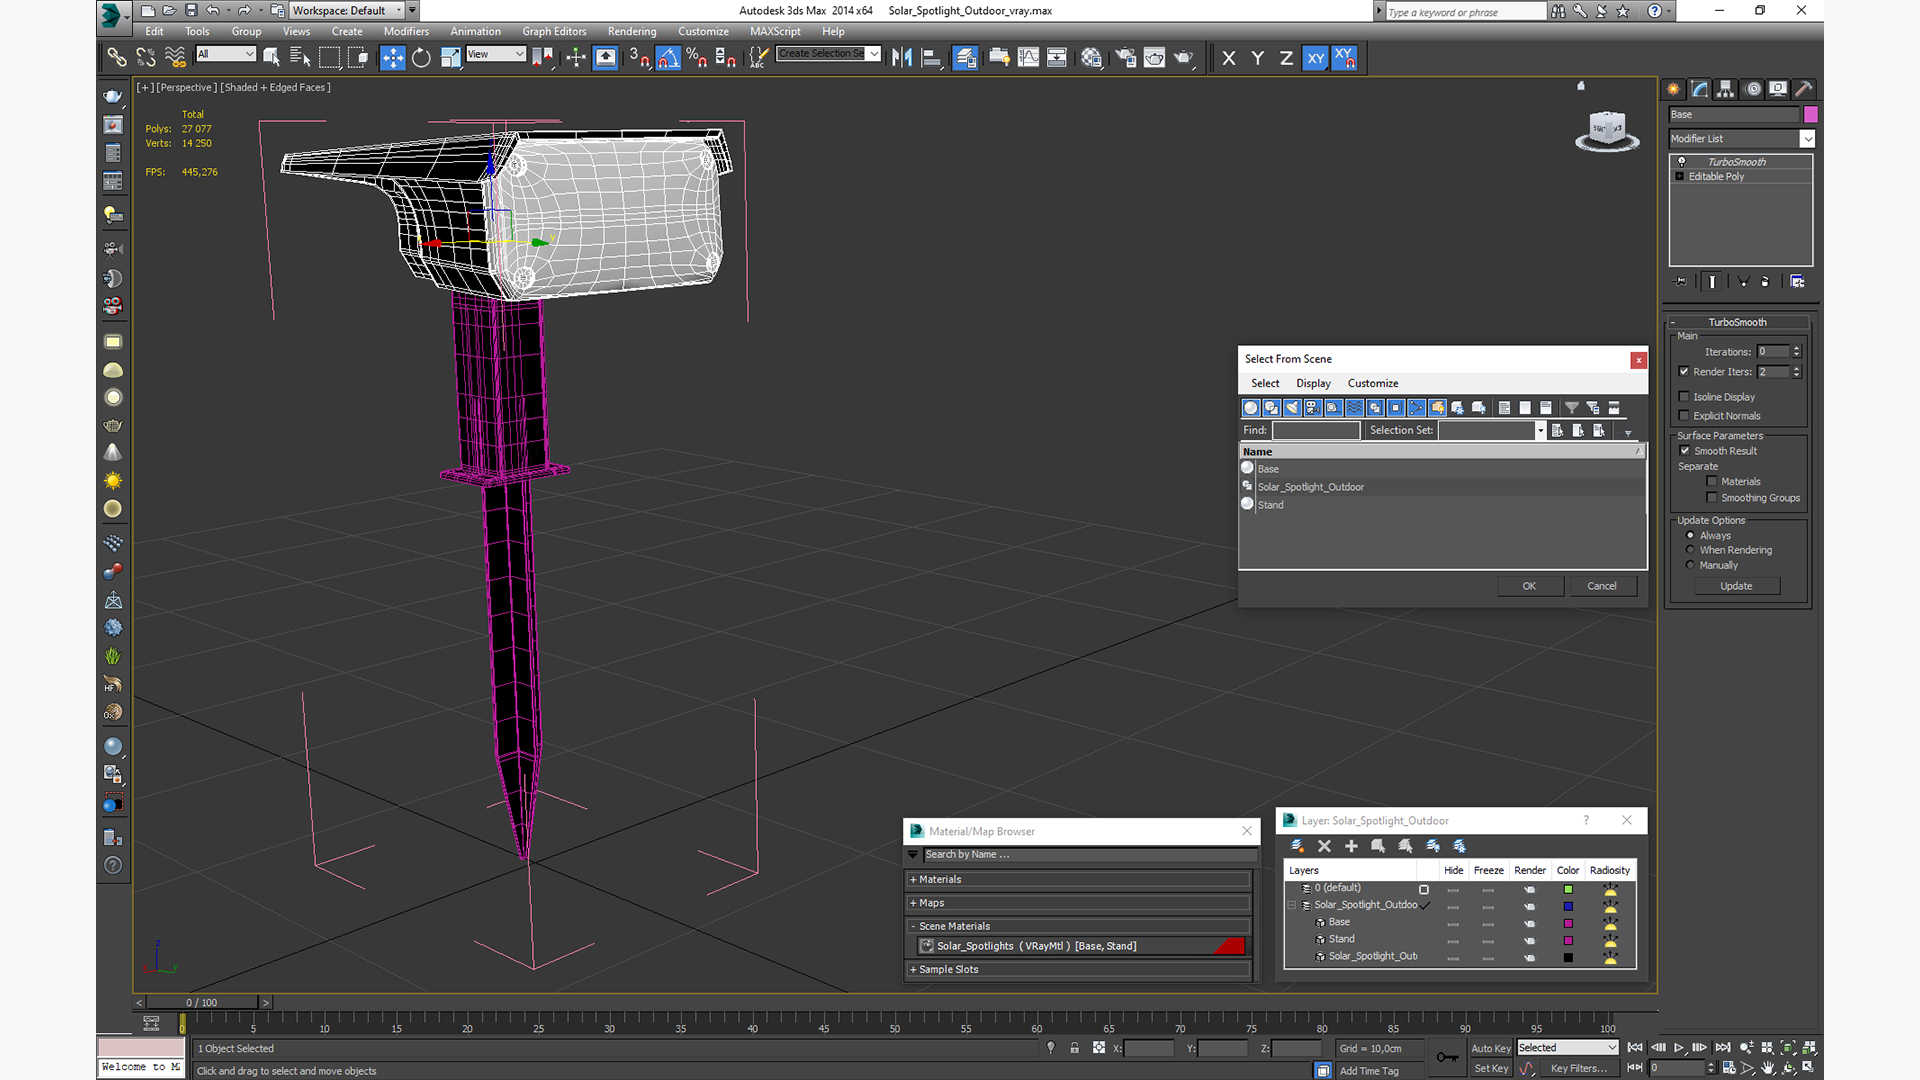Image resolution: width=1920 pixels, height=1080 pixels.
Task: Select the Manually update option
Action: [1691, 565]
